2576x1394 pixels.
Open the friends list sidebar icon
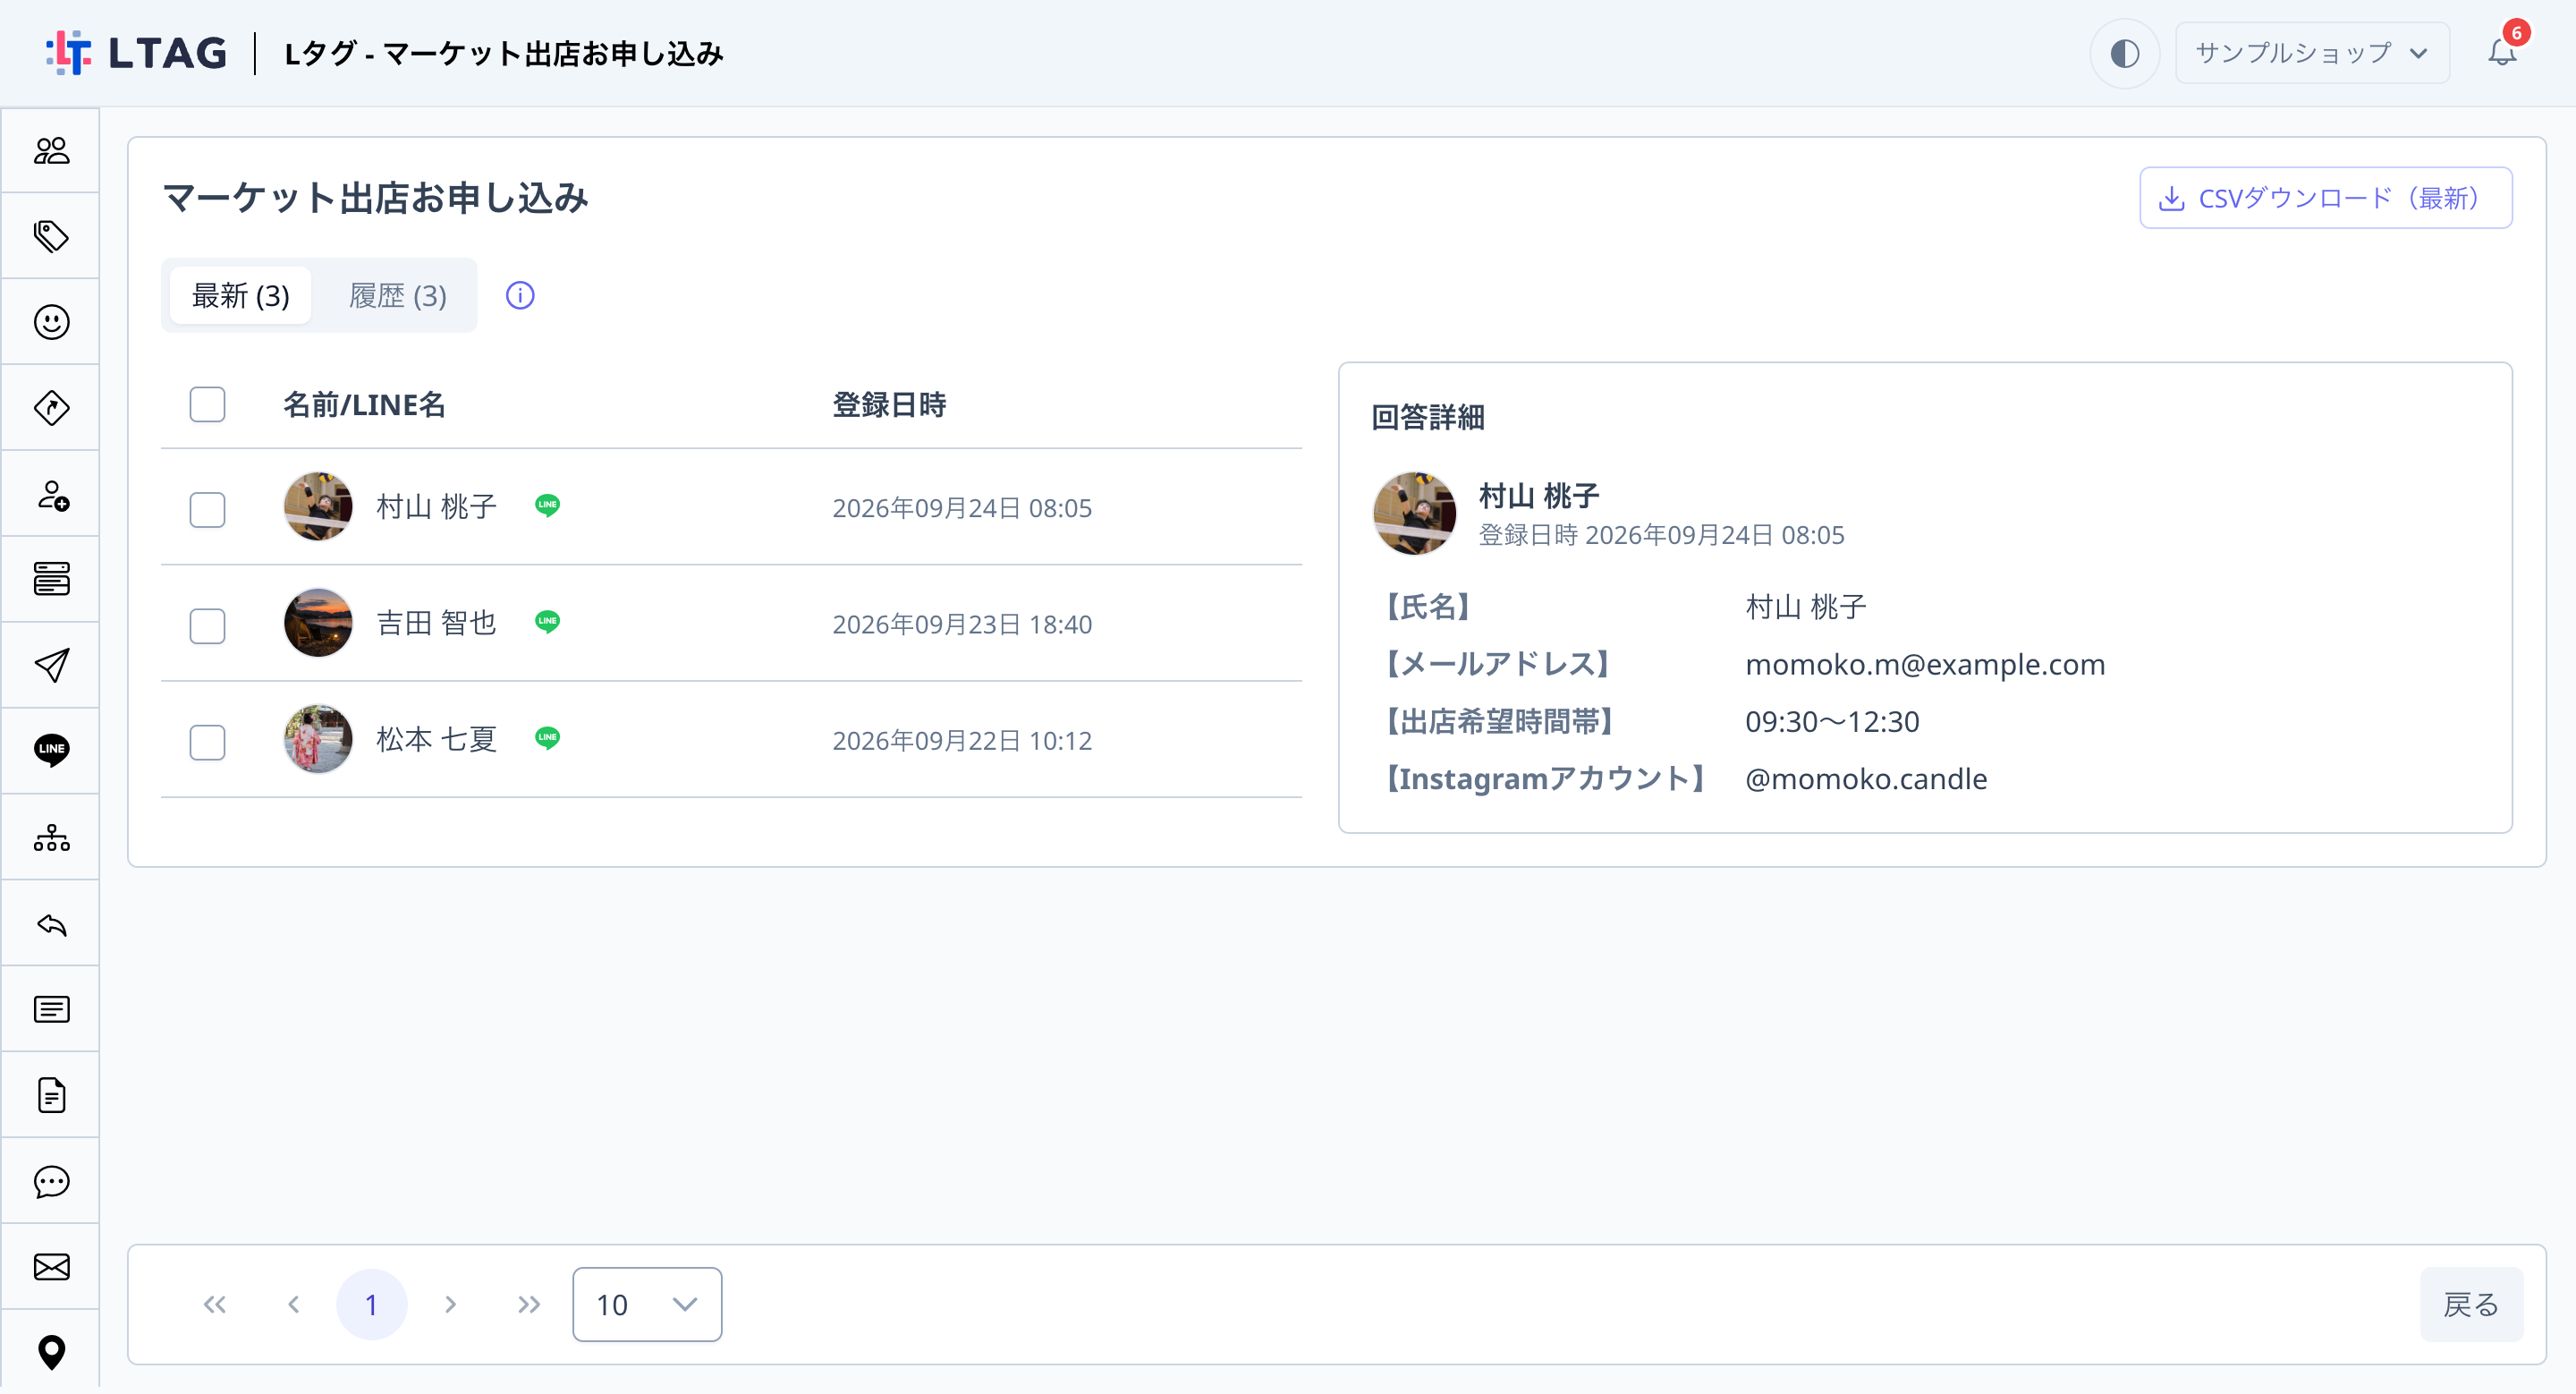[51, 150]
